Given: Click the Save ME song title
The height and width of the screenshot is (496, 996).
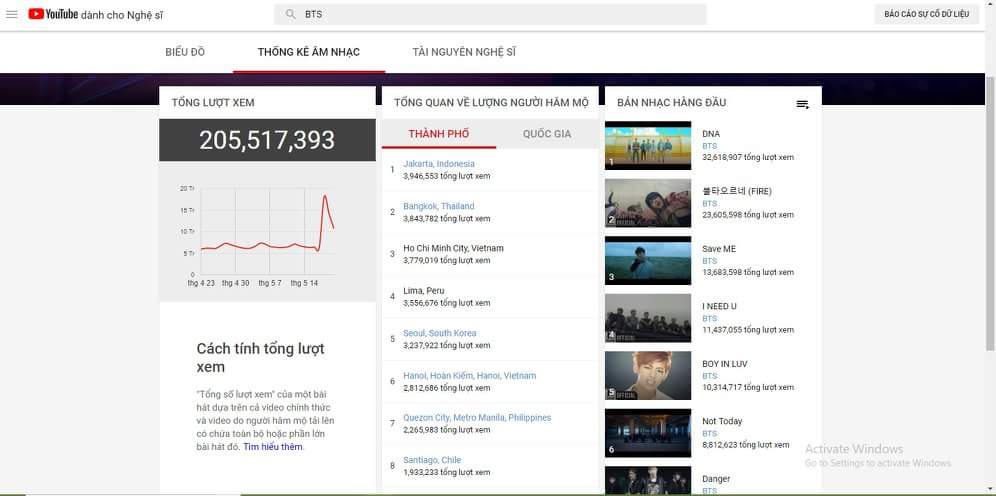Looking at the screenshot, I should click(719, 249).
